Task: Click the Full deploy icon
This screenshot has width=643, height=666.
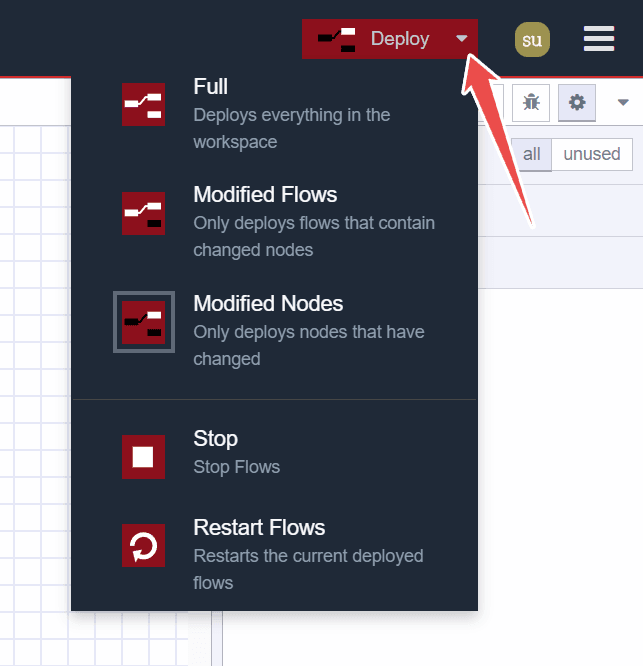Action: pos(143,104)
